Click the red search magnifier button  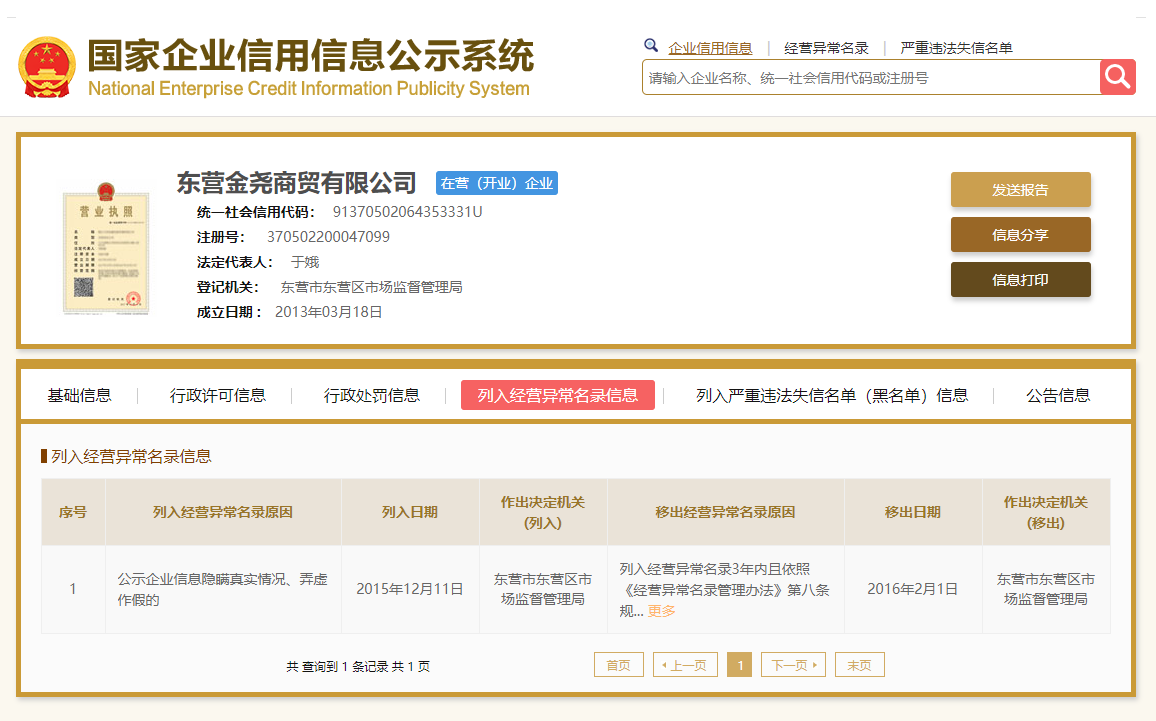pos(1118,77)
